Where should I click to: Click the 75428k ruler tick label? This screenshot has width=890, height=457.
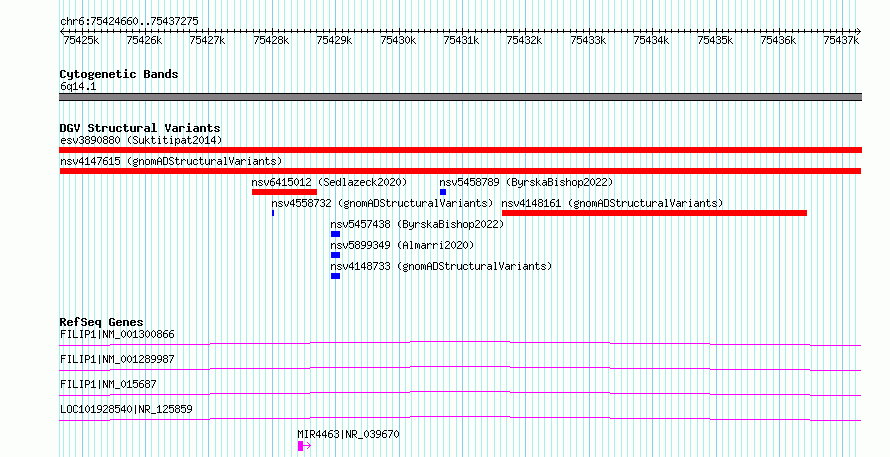click(271, 40)
